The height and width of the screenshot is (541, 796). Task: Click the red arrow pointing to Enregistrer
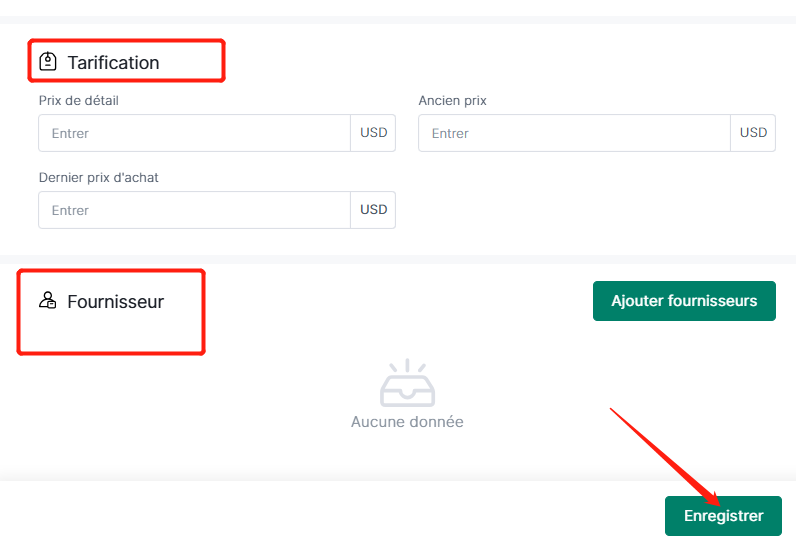coord(665,457)
